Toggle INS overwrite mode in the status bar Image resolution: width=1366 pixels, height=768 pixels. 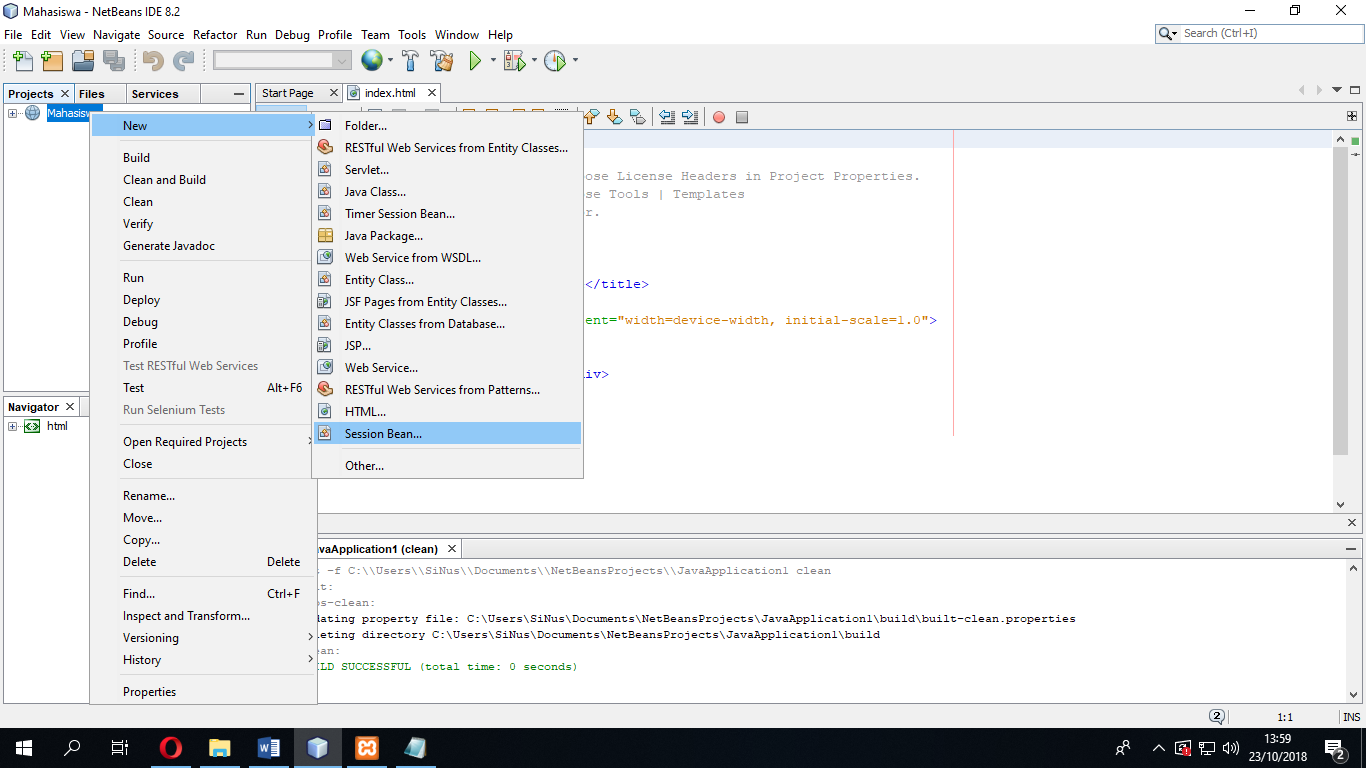point(1351,716)
